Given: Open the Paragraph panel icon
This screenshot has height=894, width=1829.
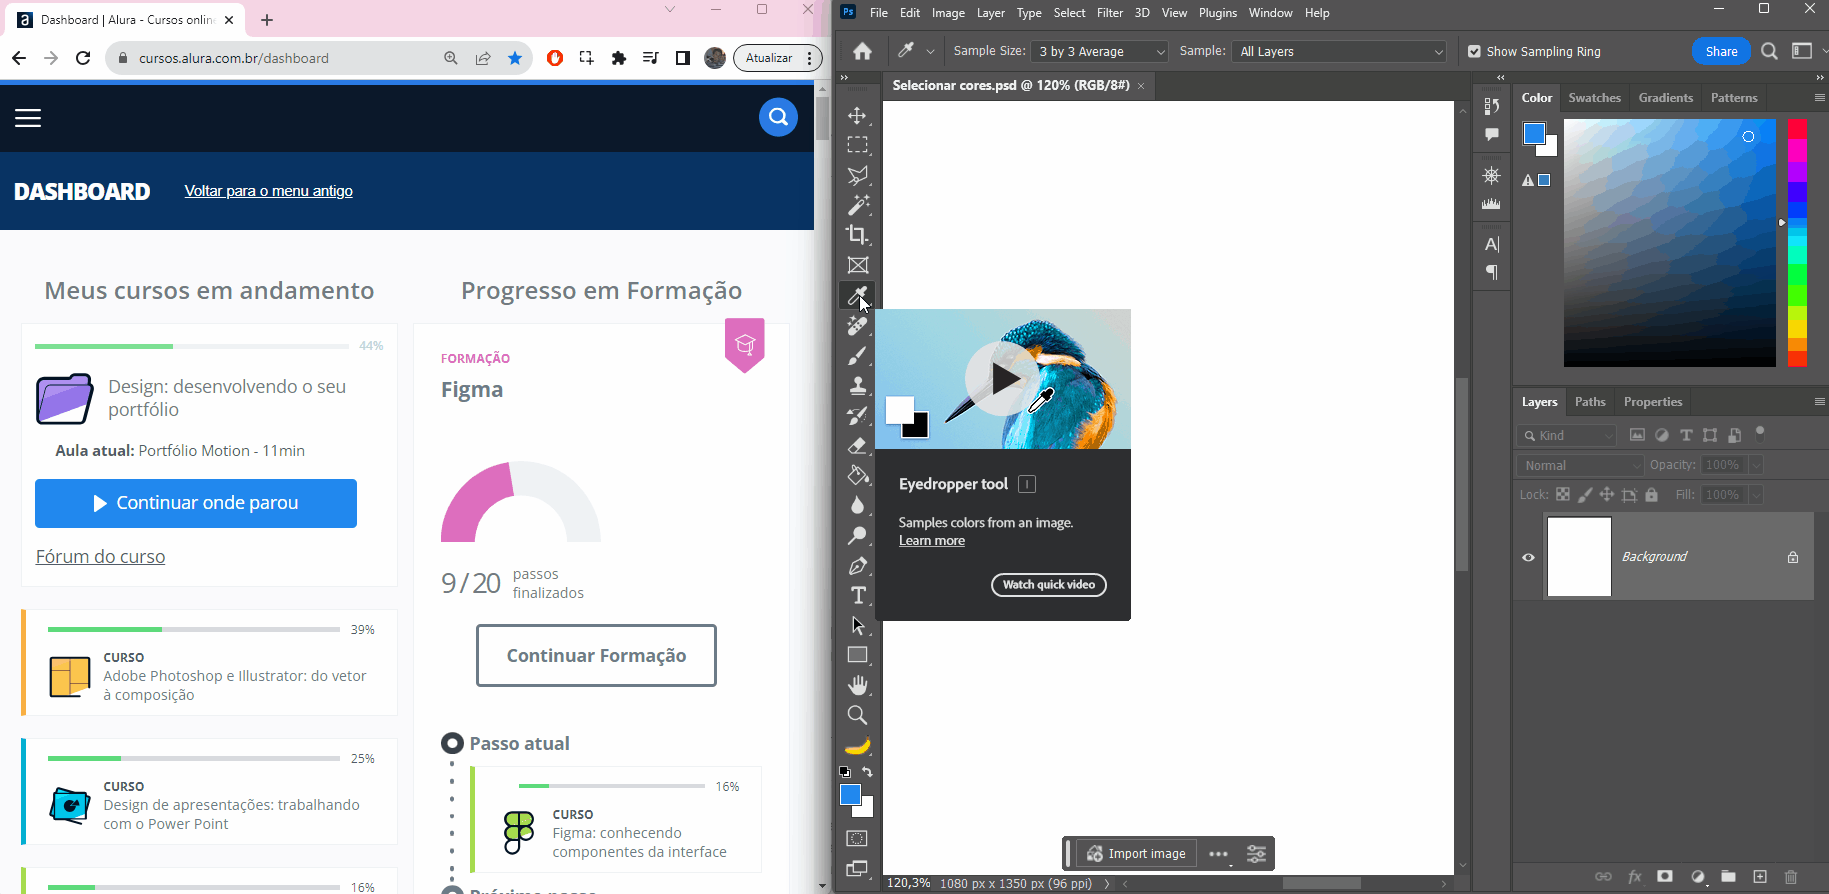Looking at the screenshot, I should (x=1492, y=272).
